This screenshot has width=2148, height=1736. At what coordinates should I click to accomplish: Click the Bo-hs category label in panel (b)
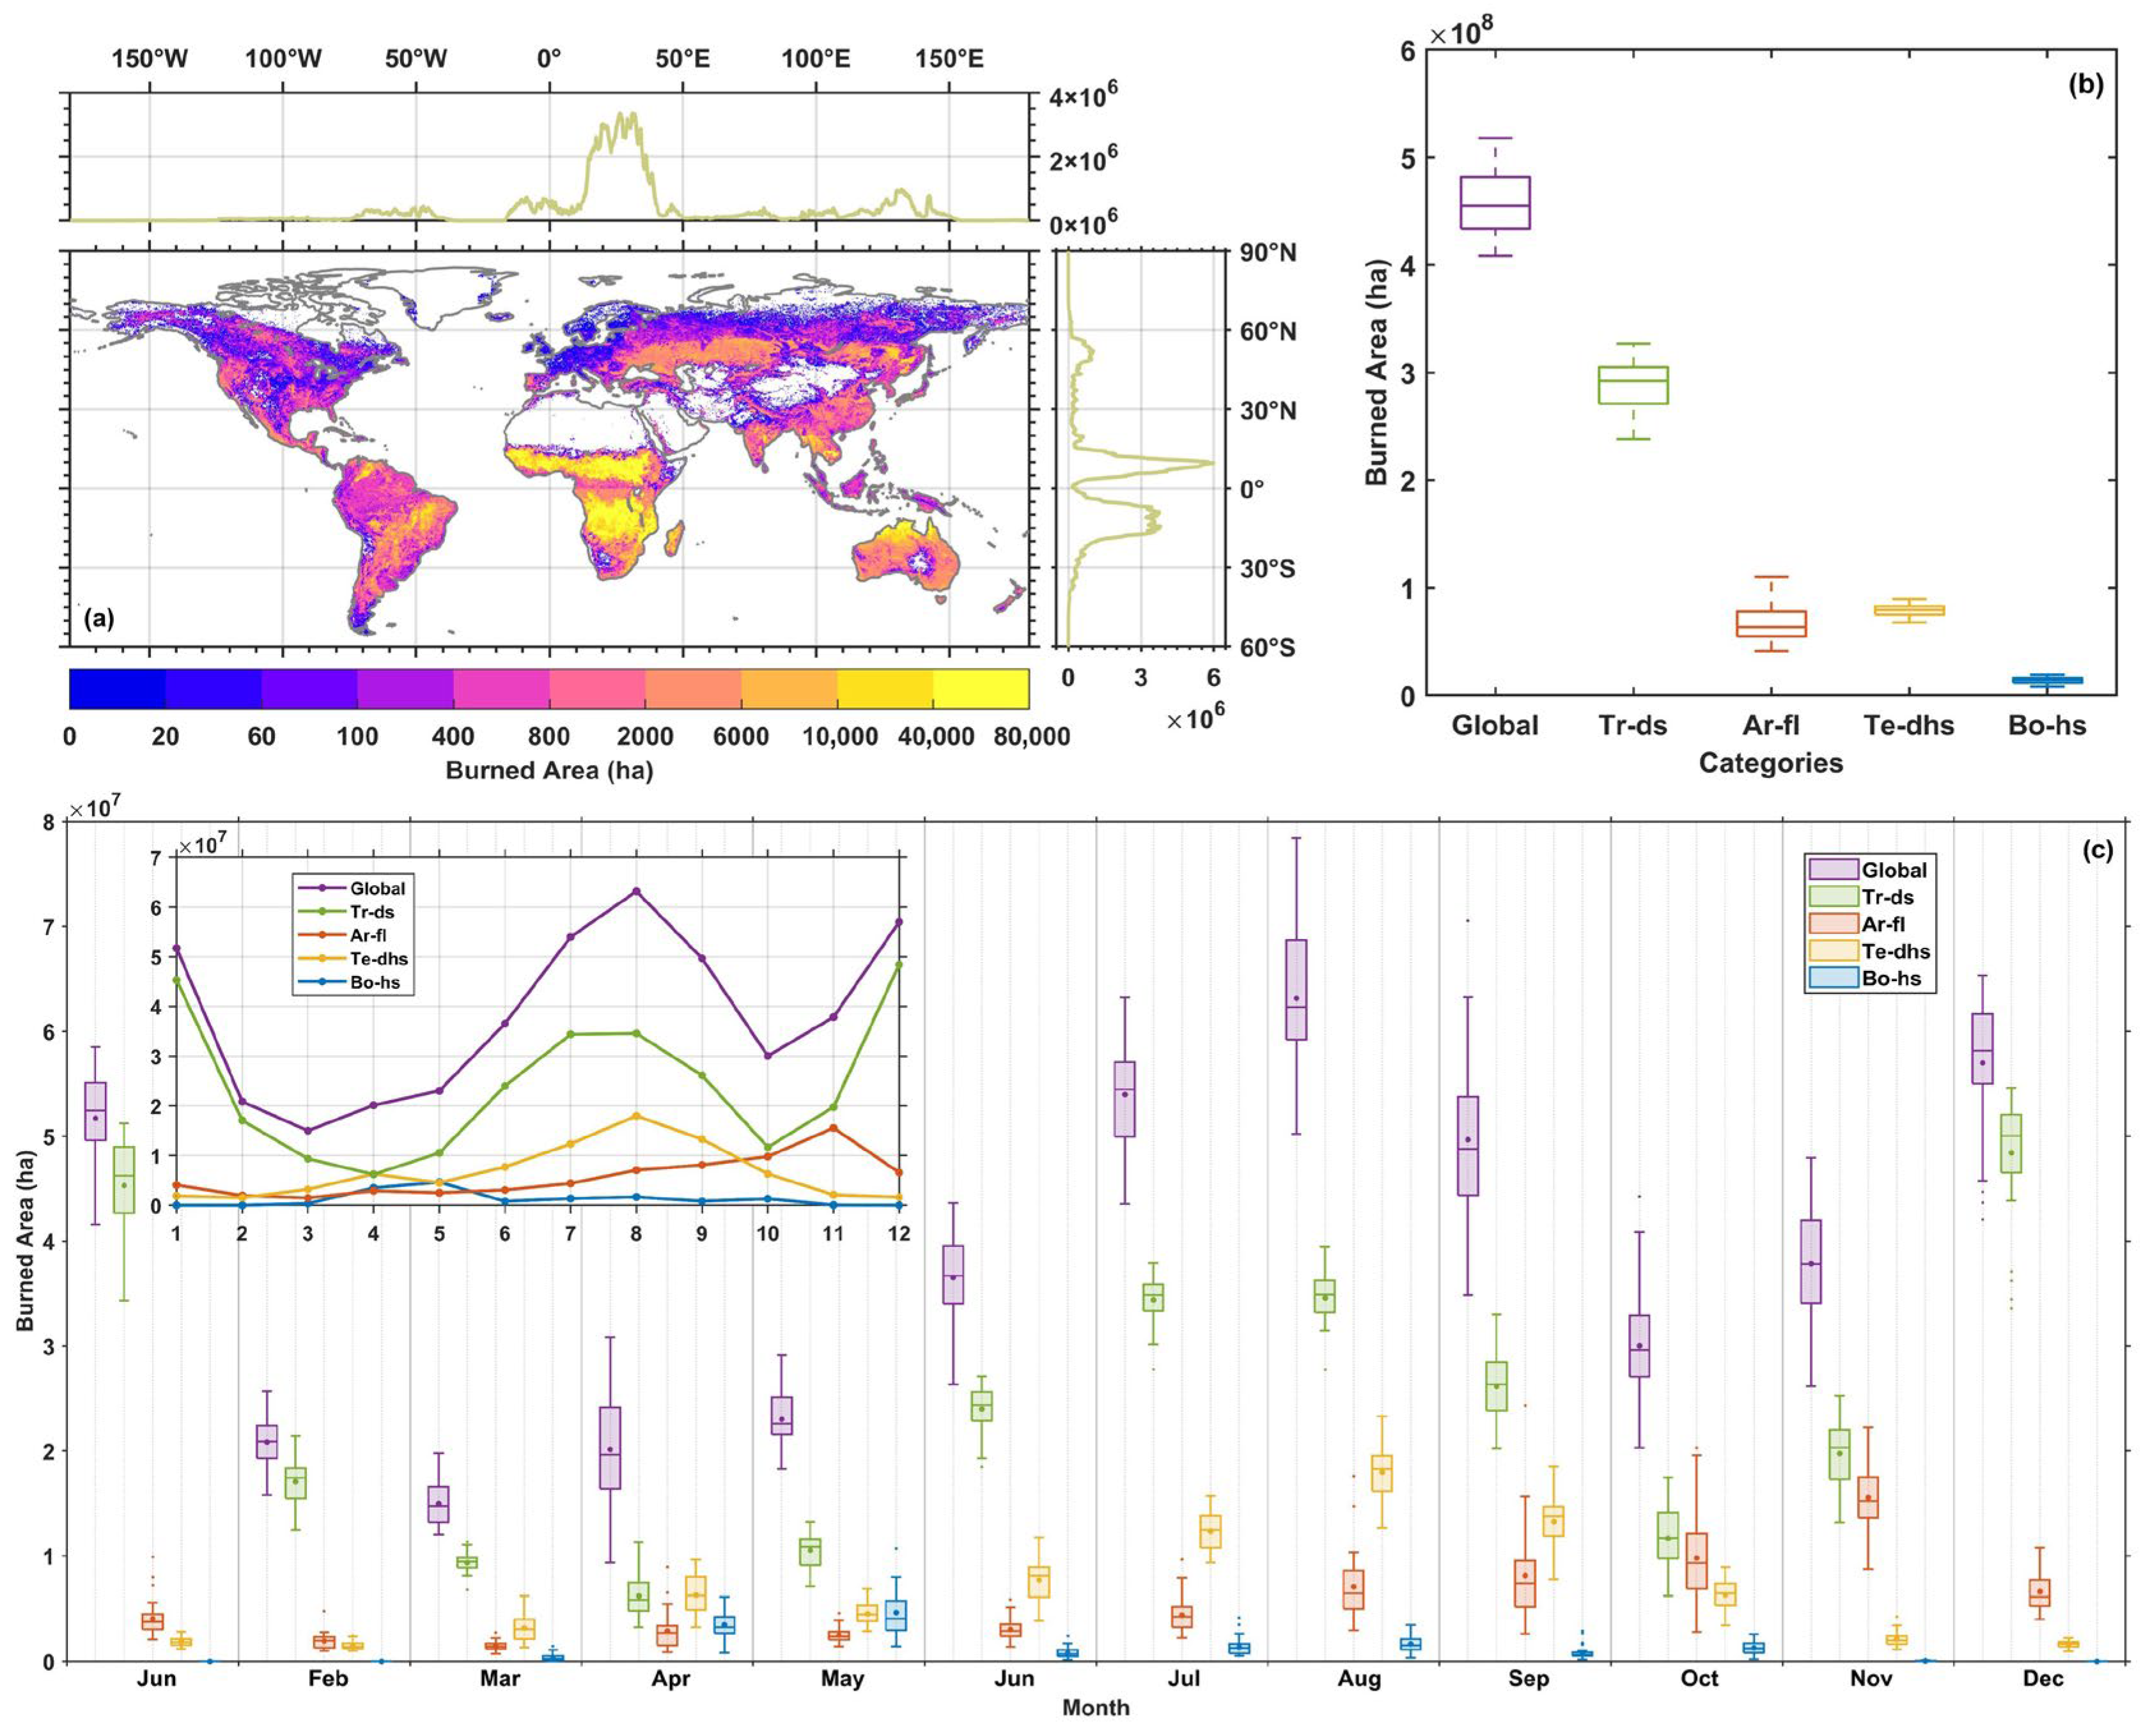pos(2047,725)
